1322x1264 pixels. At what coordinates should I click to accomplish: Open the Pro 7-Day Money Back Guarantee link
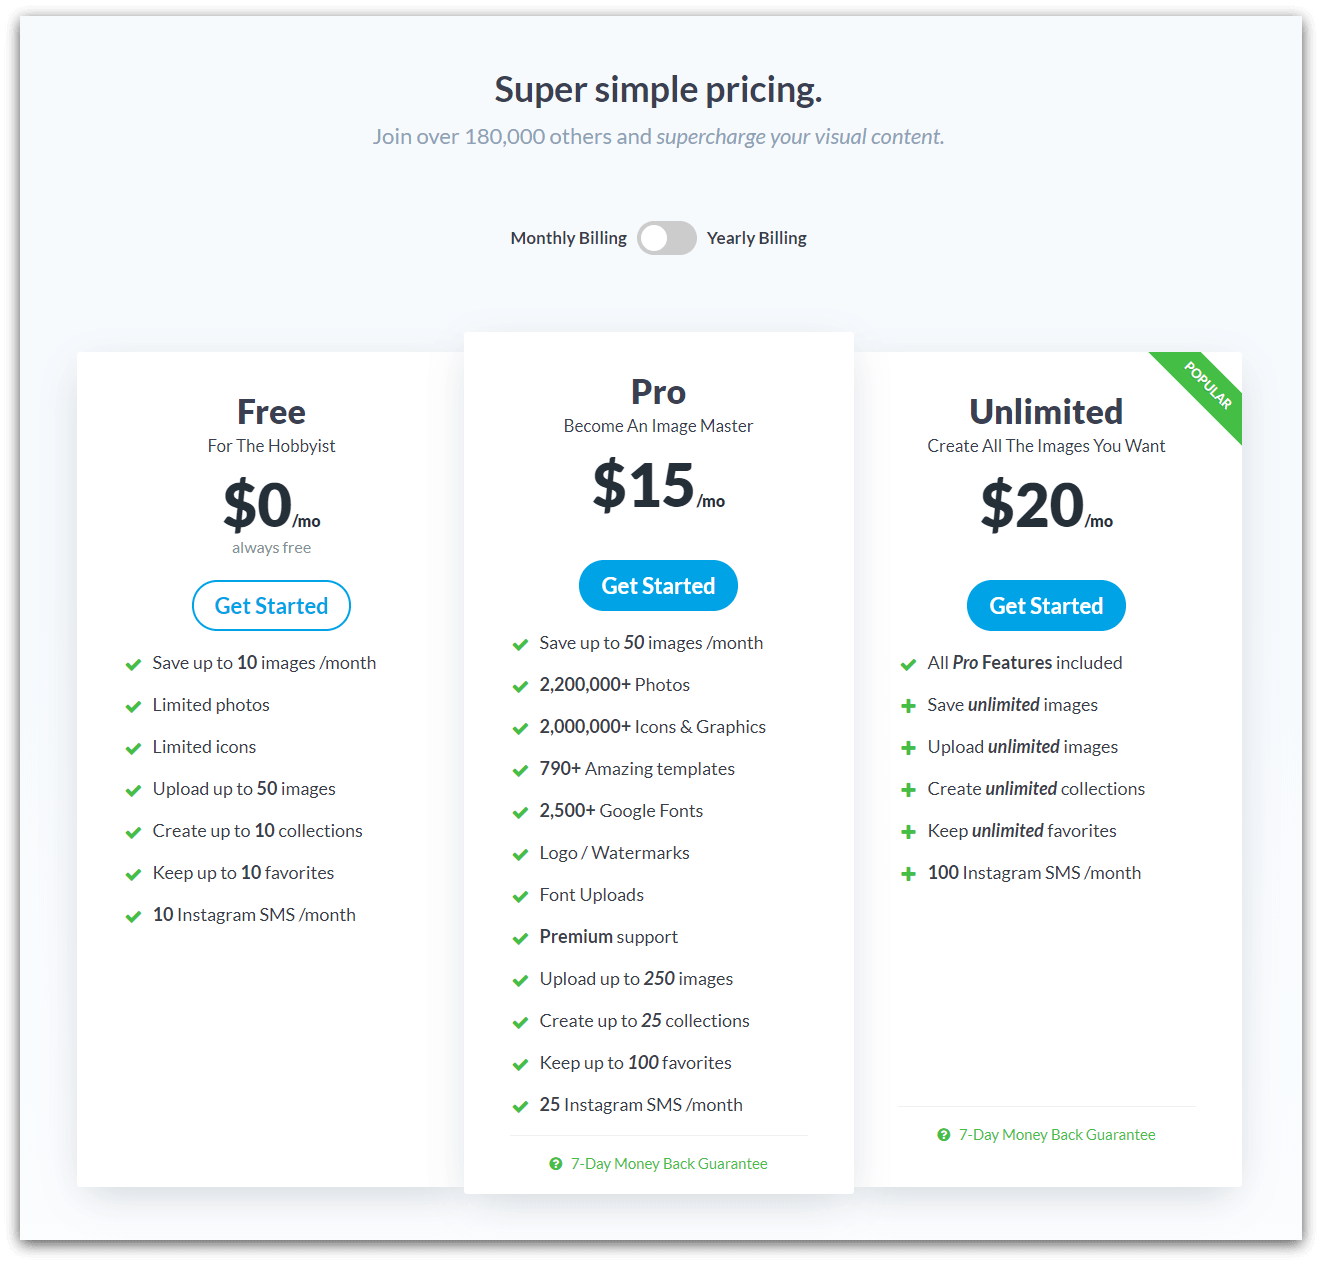(668, 1163)
